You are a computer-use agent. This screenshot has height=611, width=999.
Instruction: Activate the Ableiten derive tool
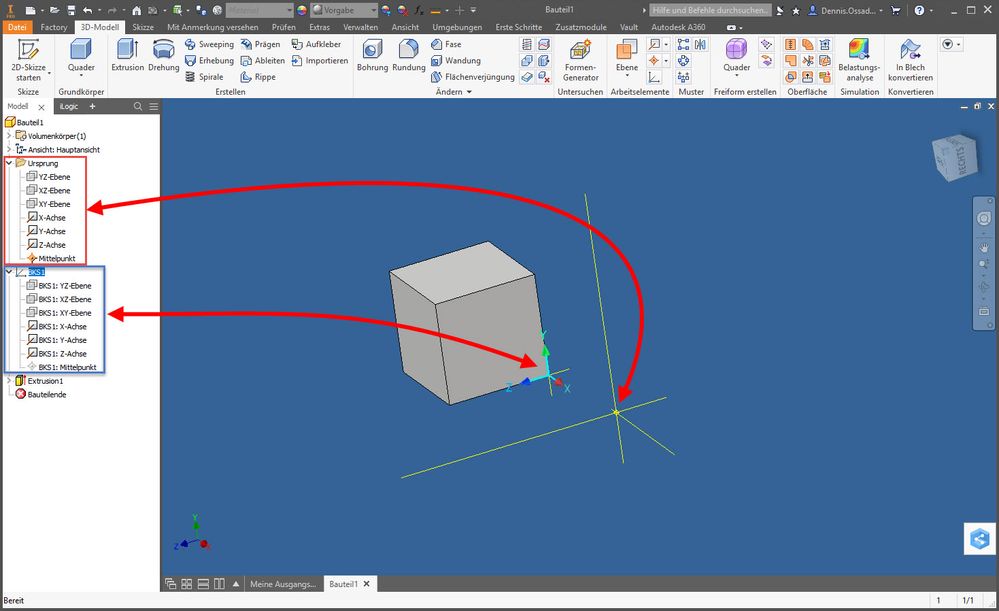point(262,61)
